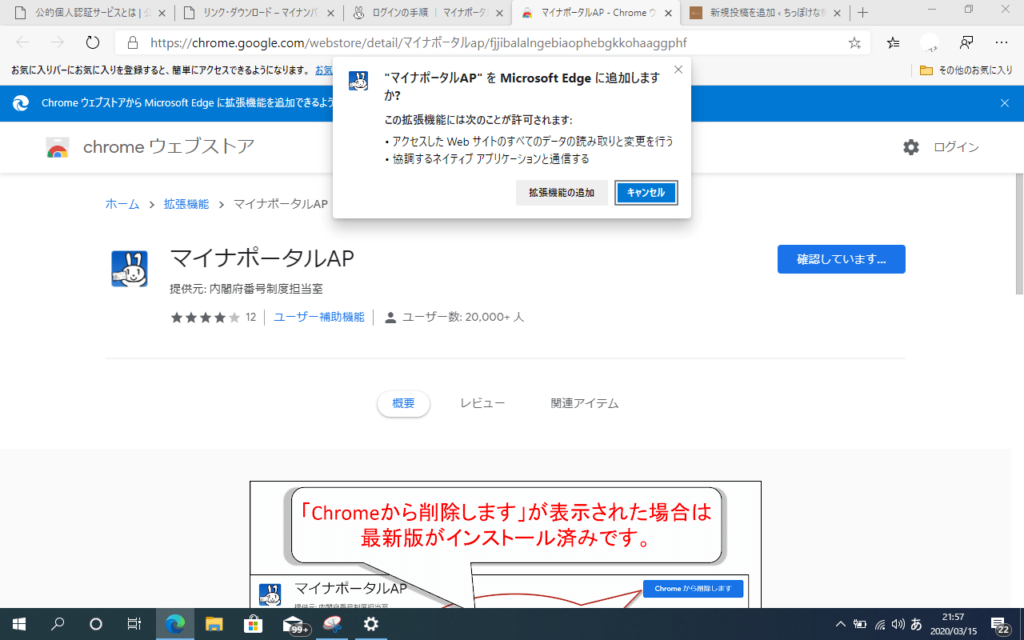This screenshot has width=1024, height=640.
Task: Click the browser Forward arrow
Action: [x=57, y=42]
